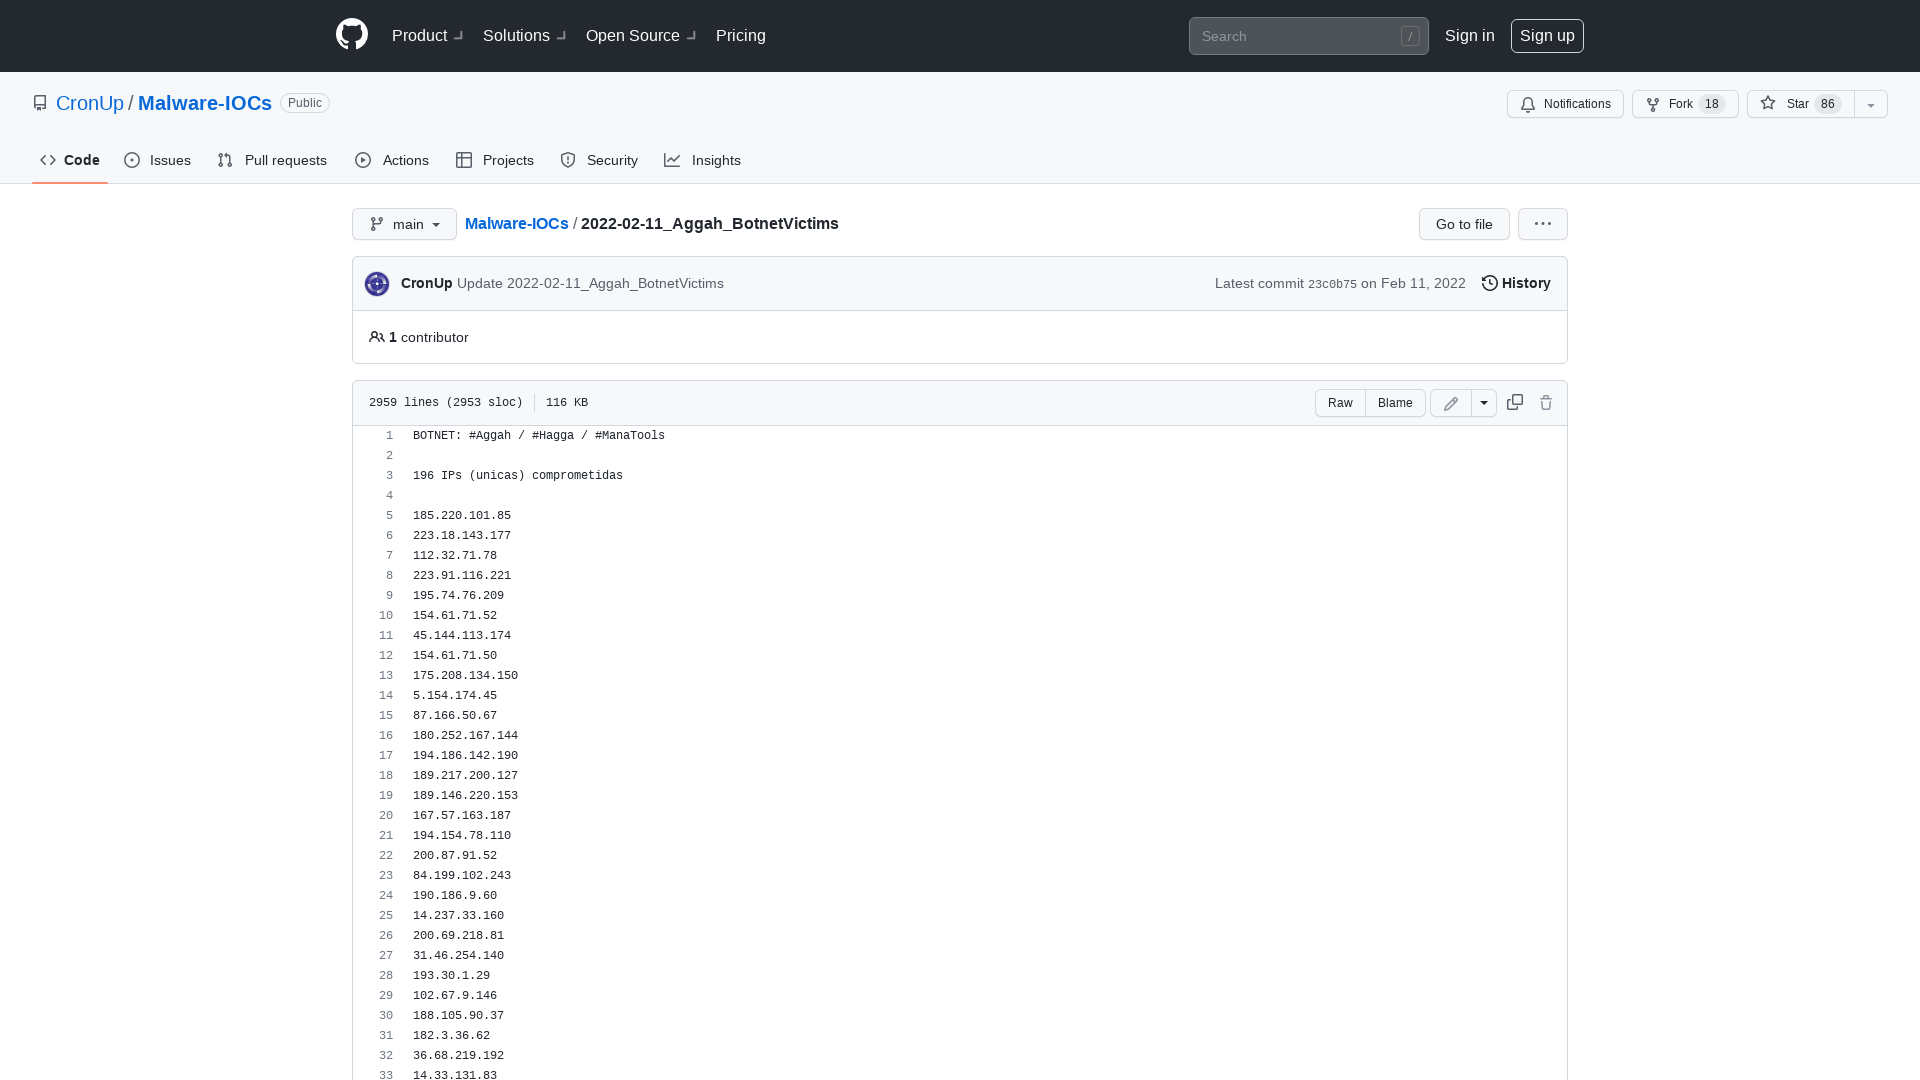Open commit hash 23c0b75
This screenshot has width=1920, height=1080.
1332,284
